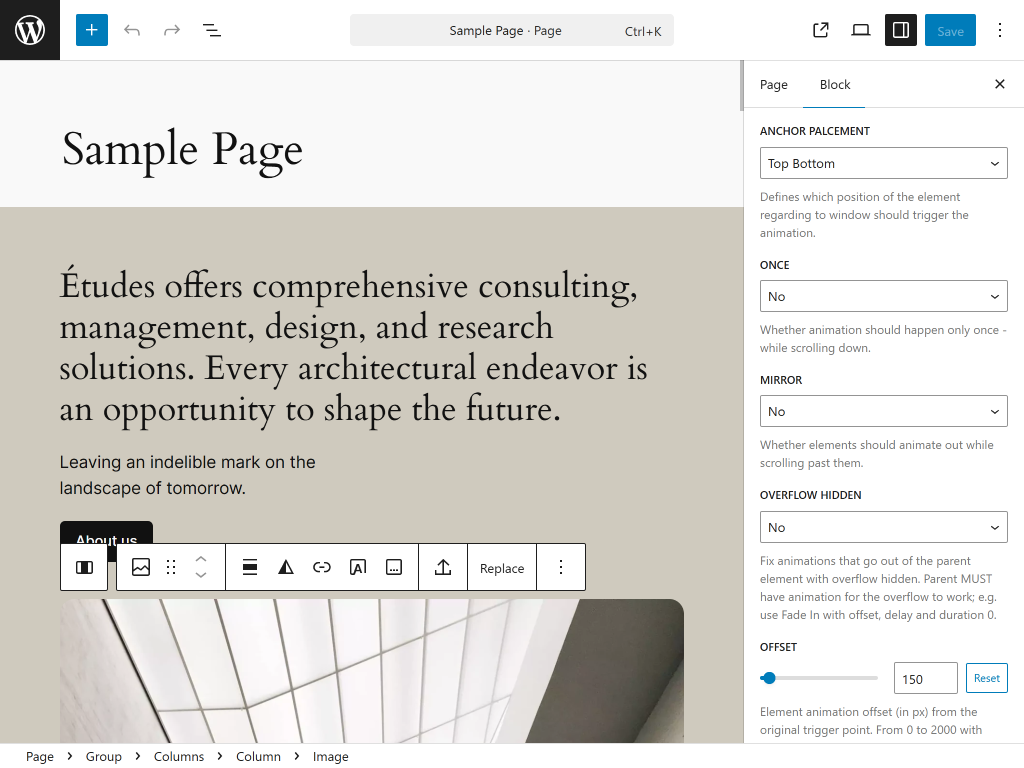The image size is (1024, 768).
Task: Open the Mirror dropdown
Action: 883,411
